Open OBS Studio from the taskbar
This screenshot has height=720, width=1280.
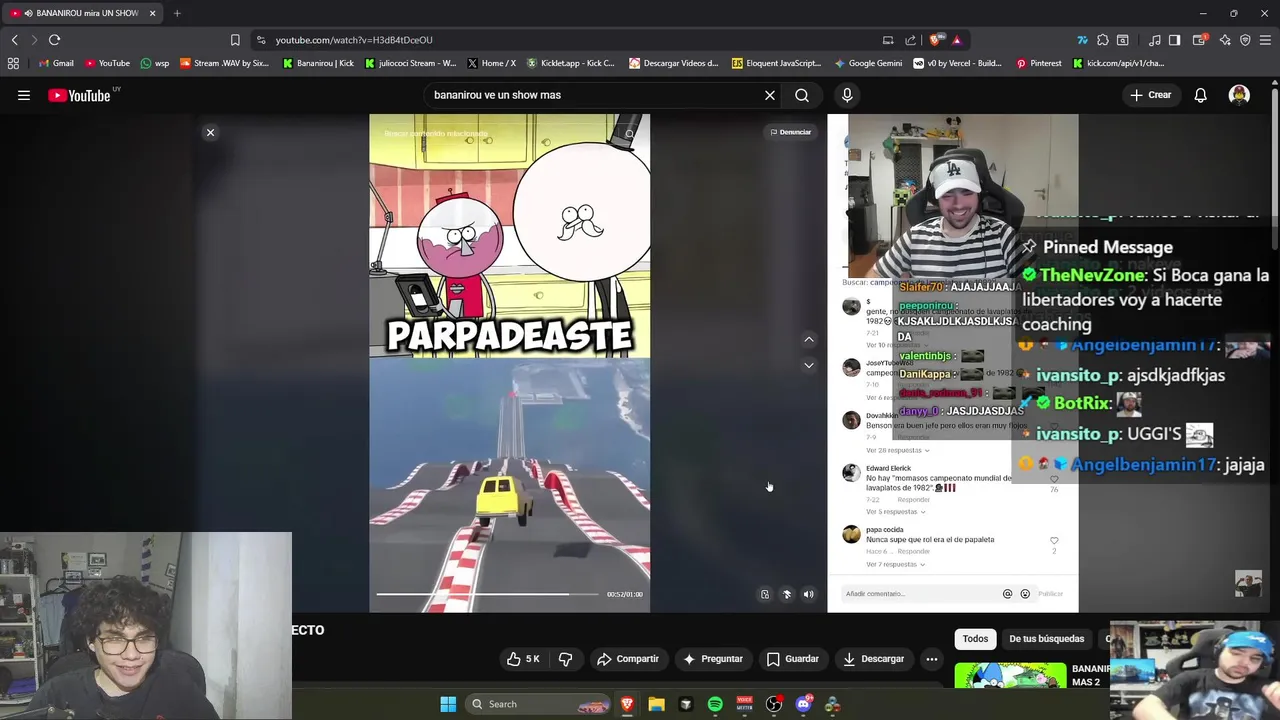tap(774, 704)
